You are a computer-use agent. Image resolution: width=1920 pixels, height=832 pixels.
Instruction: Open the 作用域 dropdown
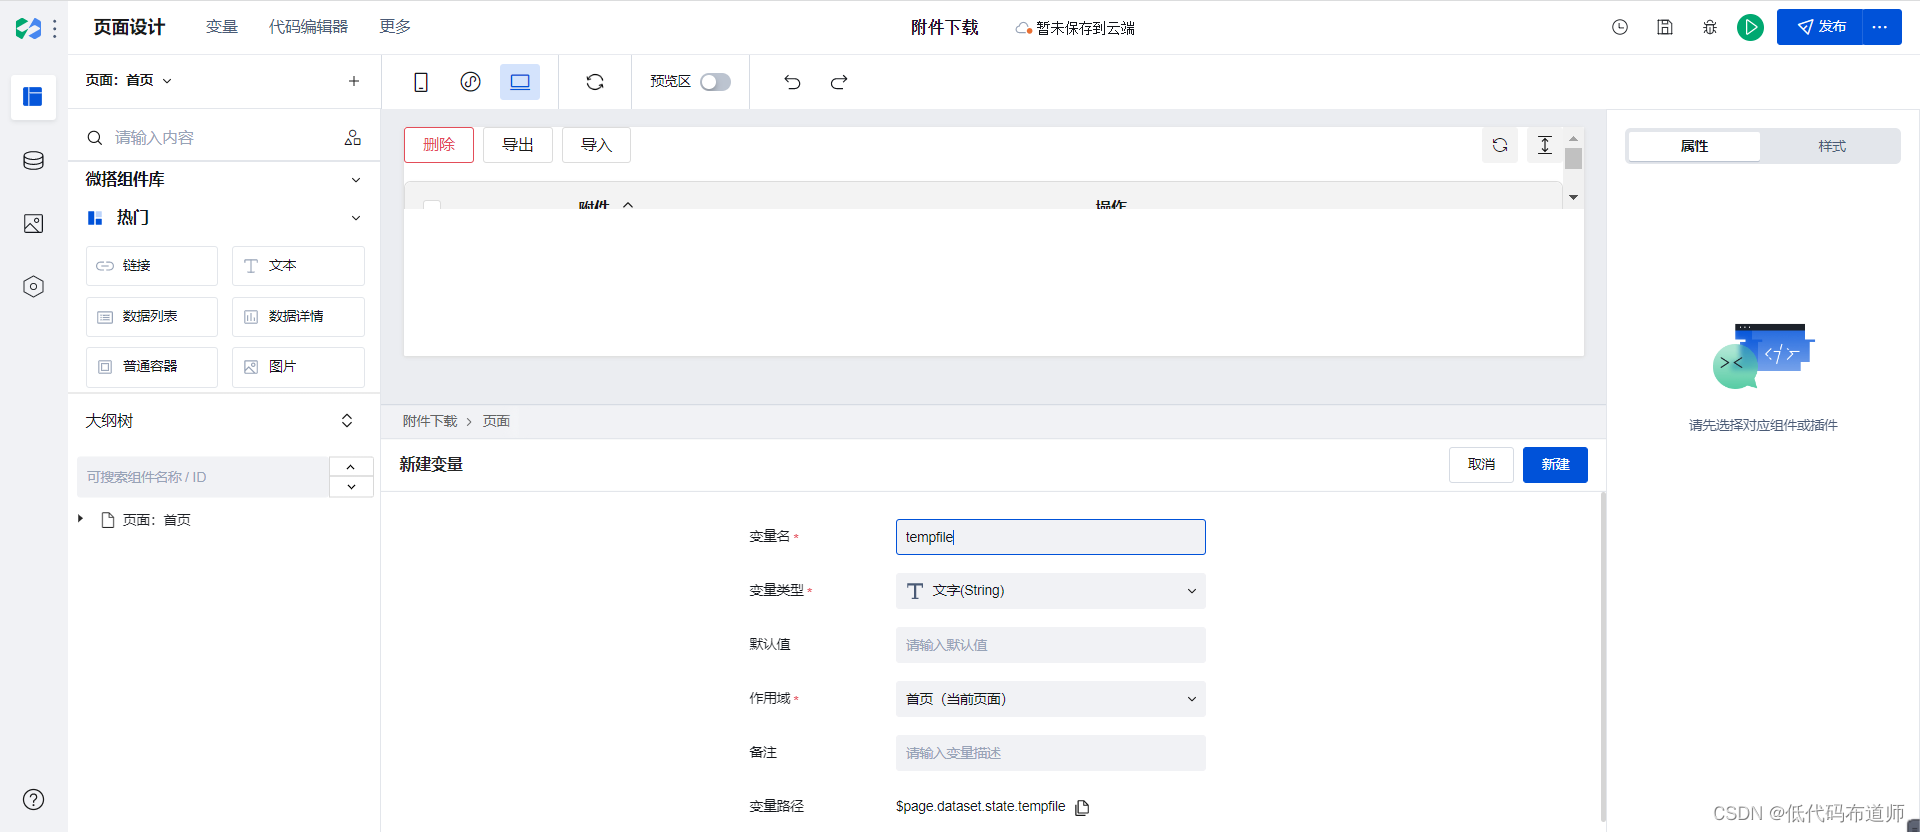[x=1050, y=699]
